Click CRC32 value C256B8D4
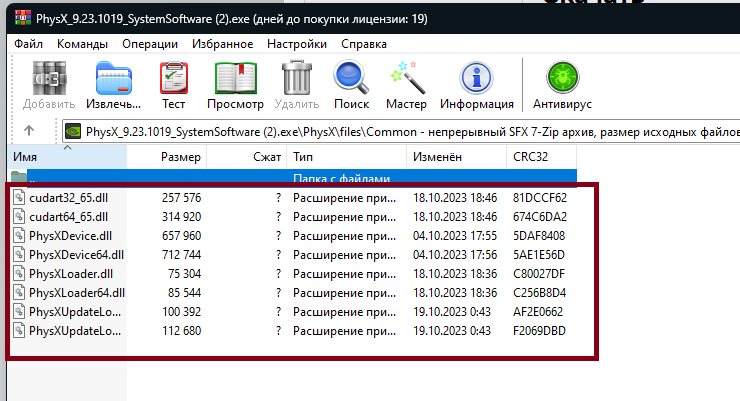The width and height of the screenshot is (740, 401). (x=539, y=292)
